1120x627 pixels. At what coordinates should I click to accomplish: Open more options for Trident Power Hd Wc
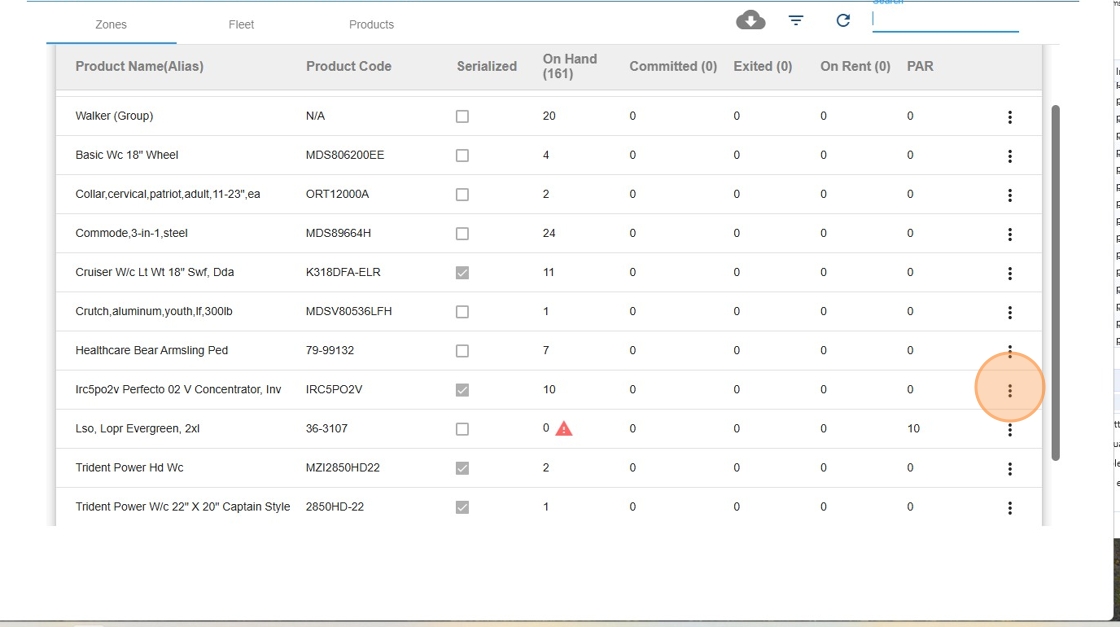tap(1010, 469)
